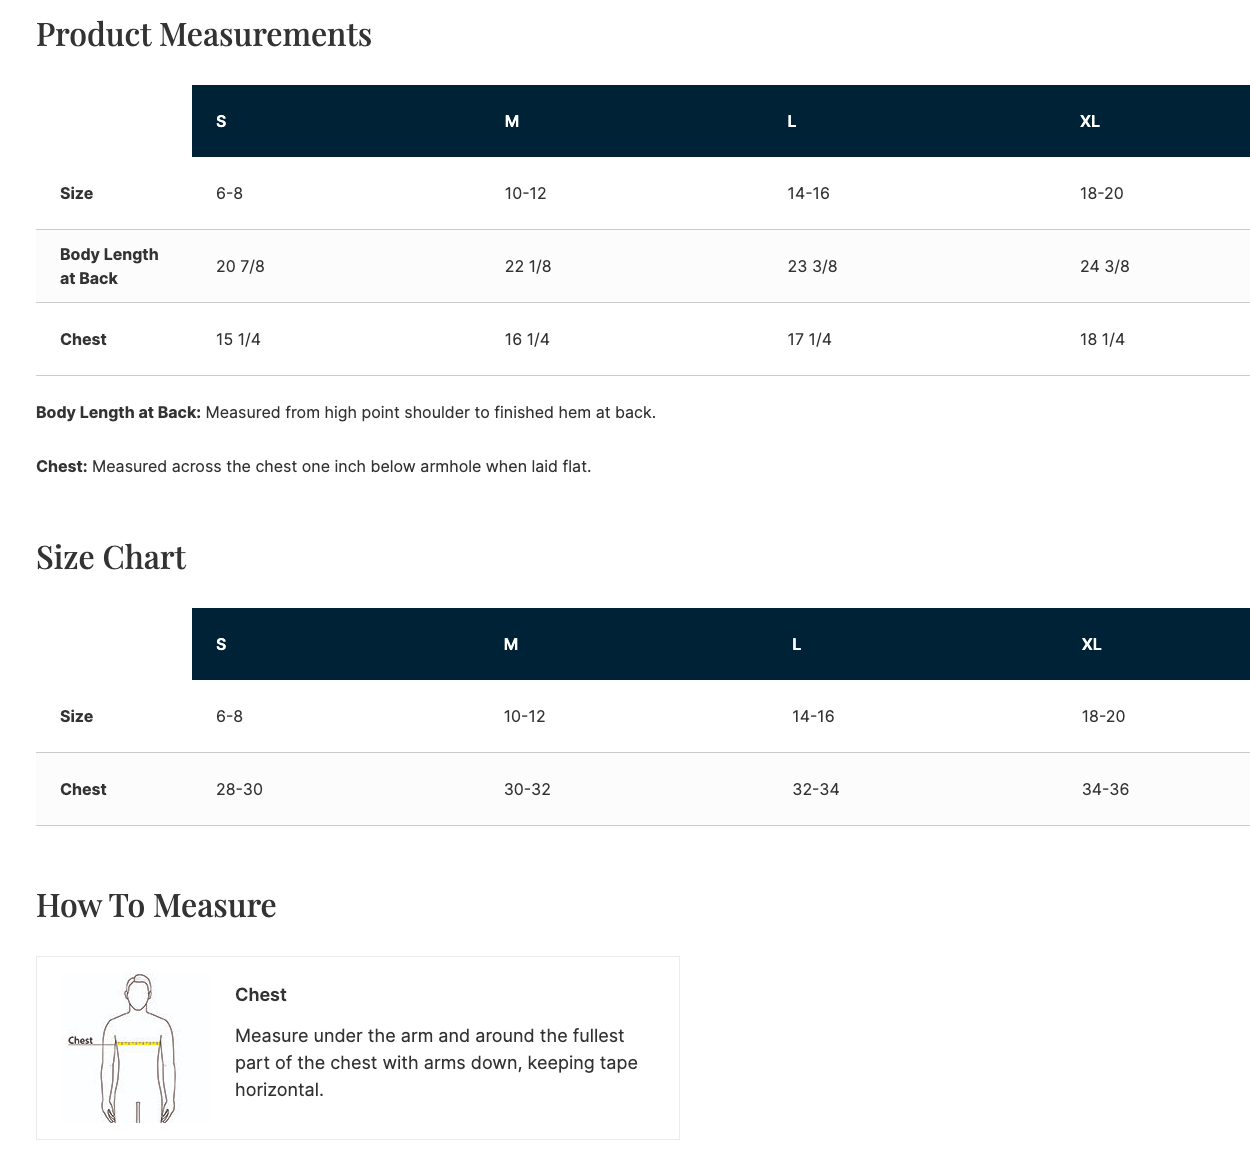The height and width of the screenshot is (1165, 1250).
Task: Select the S column header in Product Measurements
Action: tap(221, 121)
